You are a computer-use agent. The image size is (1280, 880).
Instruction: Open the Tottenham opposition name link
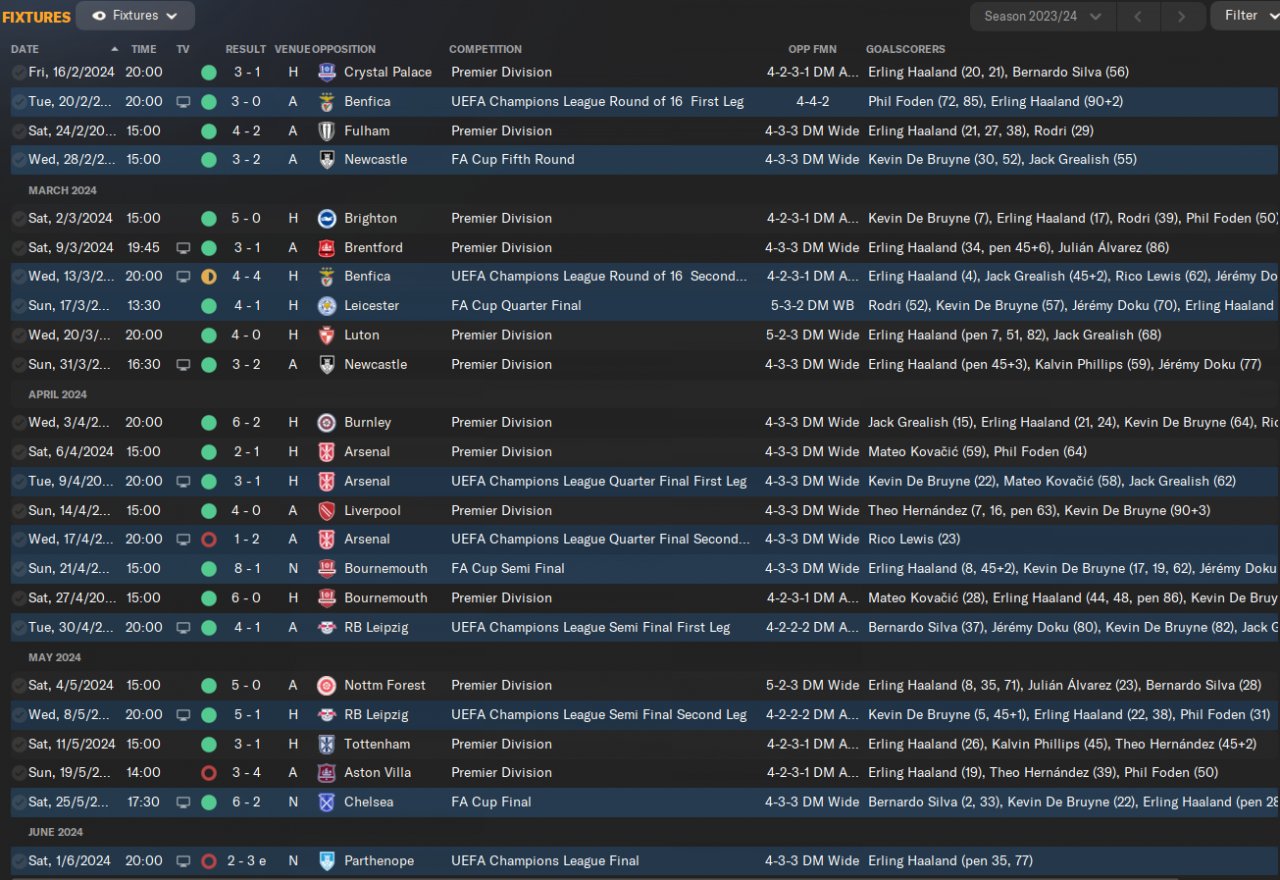pyautogui.click(x=377, y=744)
